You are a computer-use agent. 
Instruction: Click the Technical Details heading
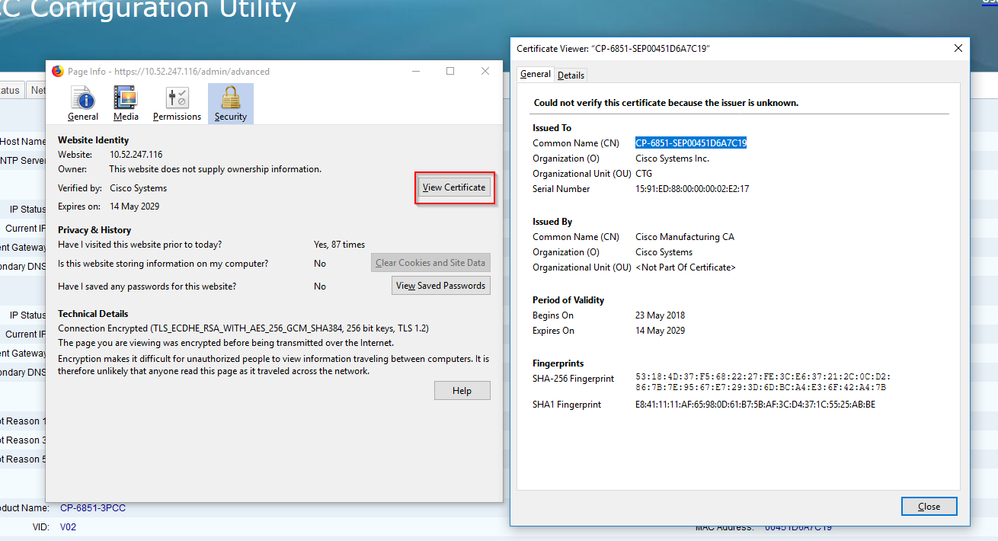point(93,314)
